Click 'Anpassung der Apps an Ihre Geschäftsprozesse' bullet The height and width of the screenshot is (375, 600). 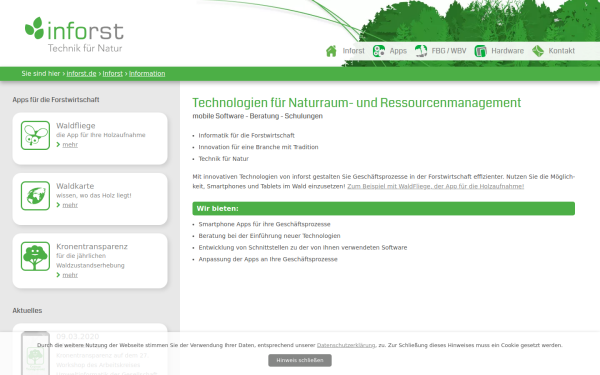tap(268, 259)
